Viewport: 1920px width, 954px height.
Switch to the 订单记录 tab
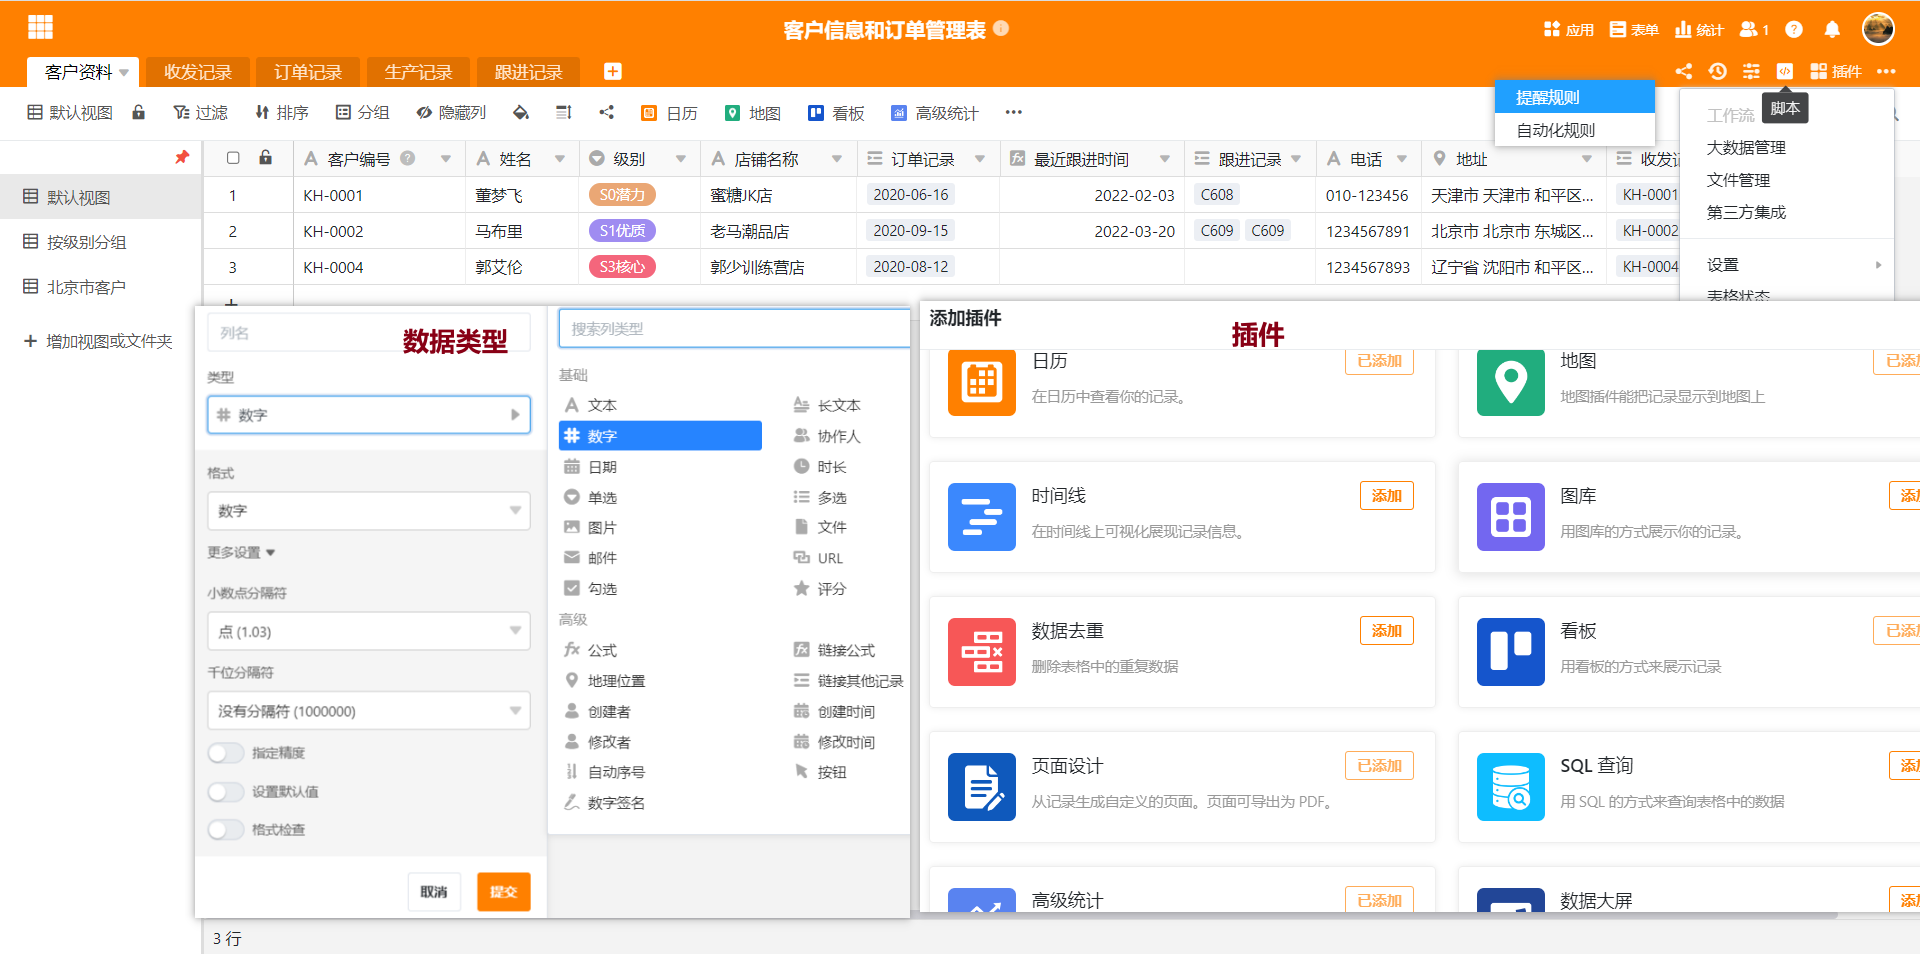tap(308, 72)
